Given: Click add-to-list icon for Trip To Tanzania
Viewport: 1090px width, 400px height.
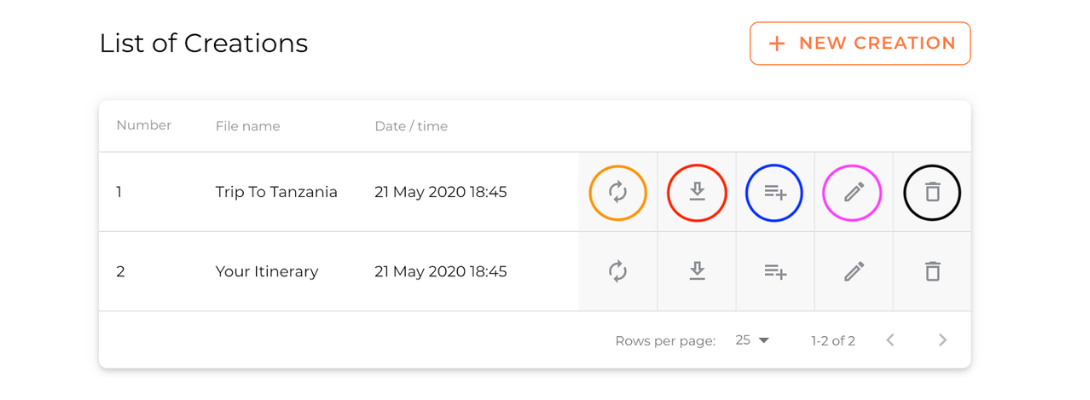Looking at the screenshot, I should 775,193.
